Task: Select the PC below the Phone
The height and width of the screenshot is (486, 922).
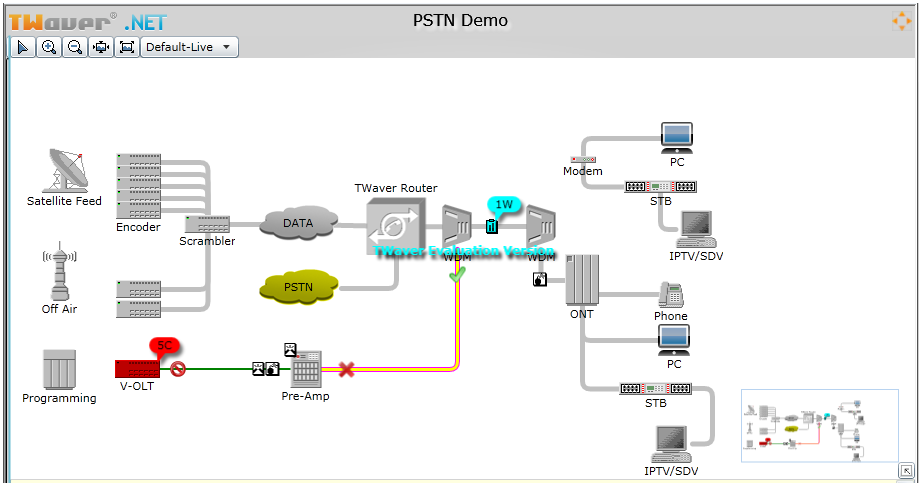Action: point(674,341)
